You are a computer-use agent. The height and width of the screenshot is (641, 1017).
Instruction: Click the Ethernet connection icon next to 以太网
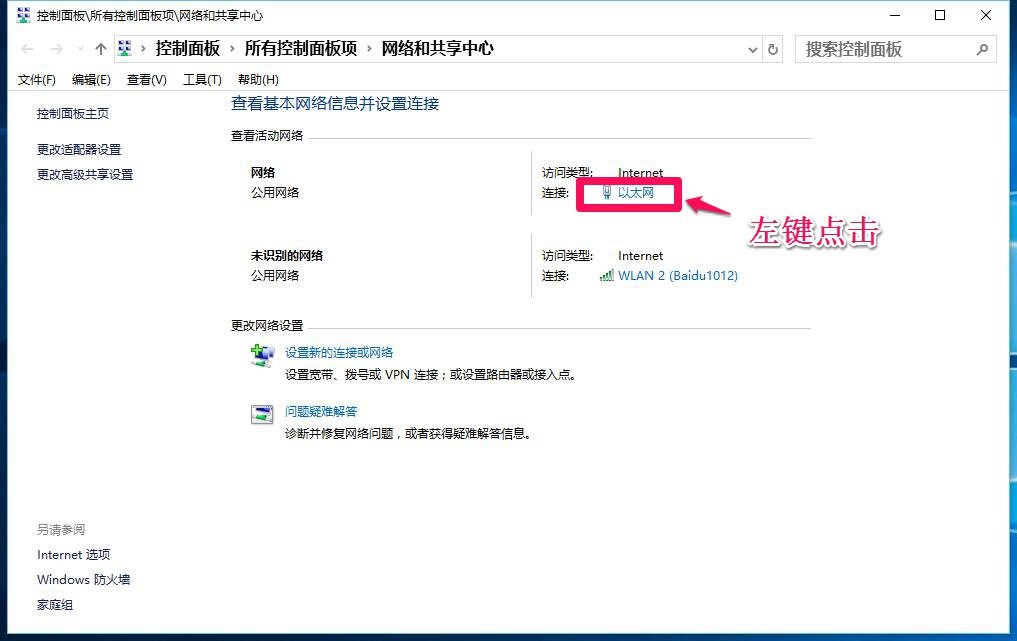(608, 191)
